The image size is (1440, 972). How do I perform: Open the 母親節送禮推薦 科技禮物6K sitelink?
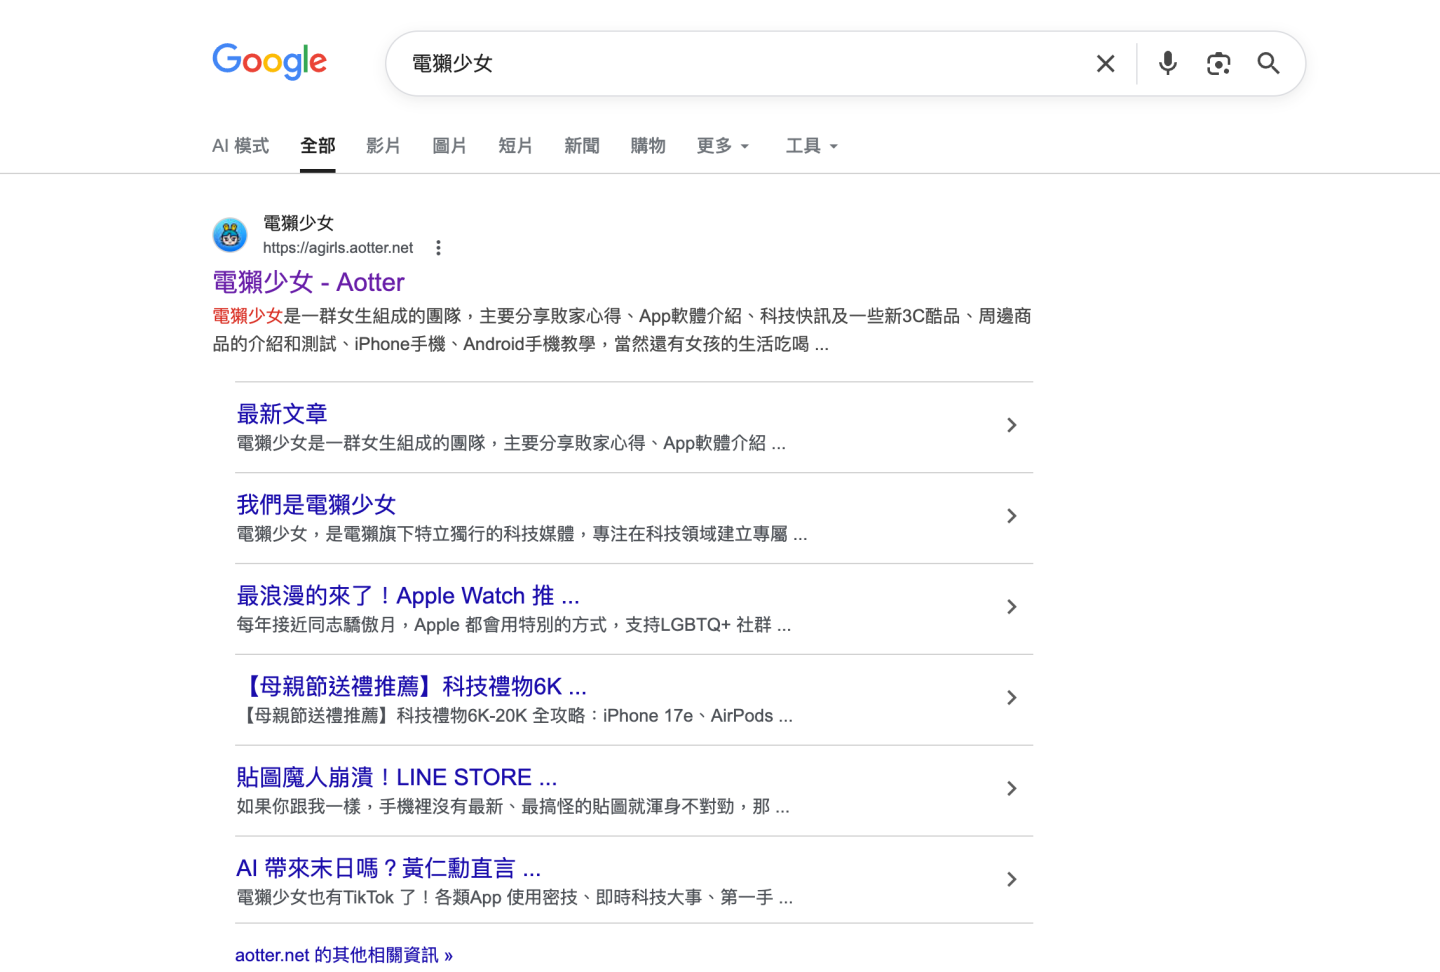click(x=412, y=686)
